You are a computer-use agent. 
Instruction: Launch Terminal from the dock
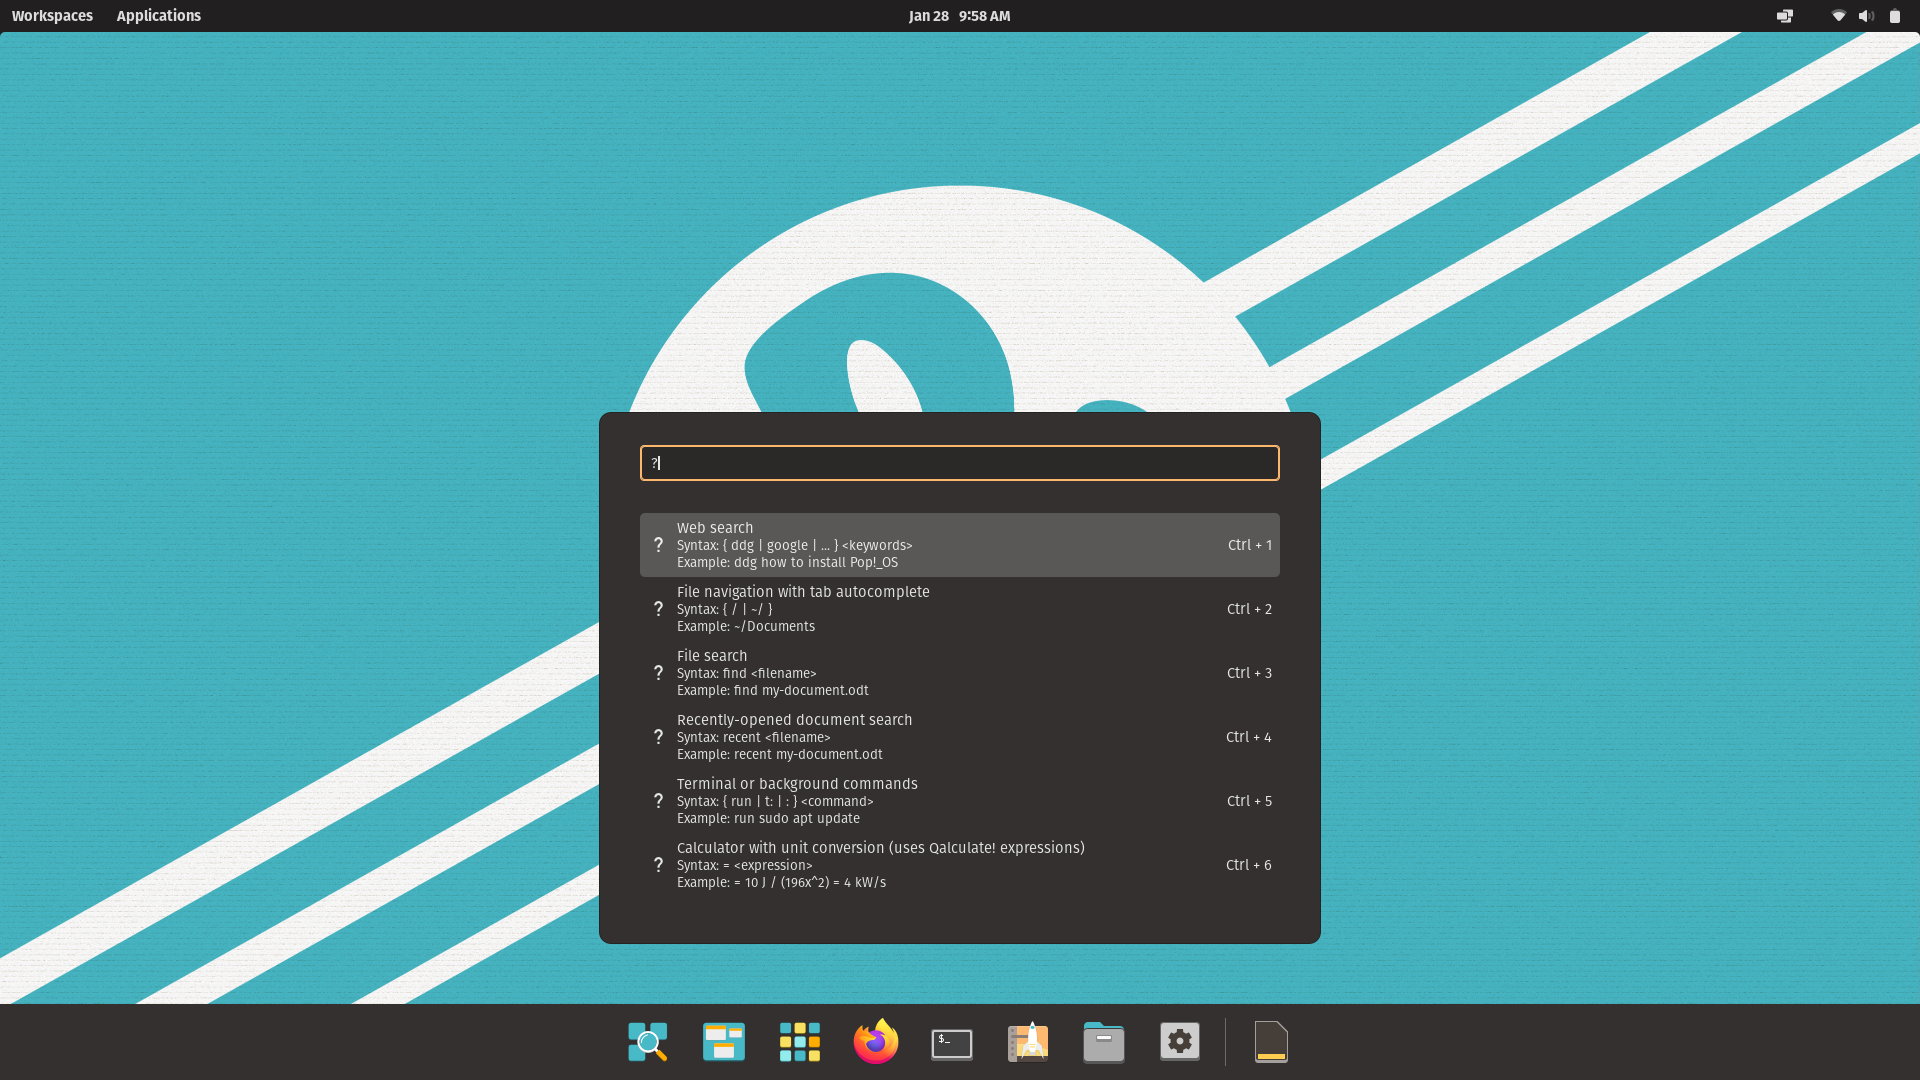pyautogui.click(x=952, y=1043)
